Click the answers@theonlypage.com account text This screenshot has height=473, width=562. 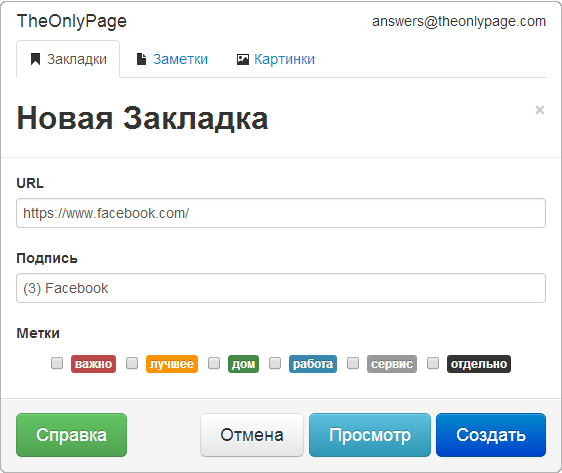click(459, 22)
